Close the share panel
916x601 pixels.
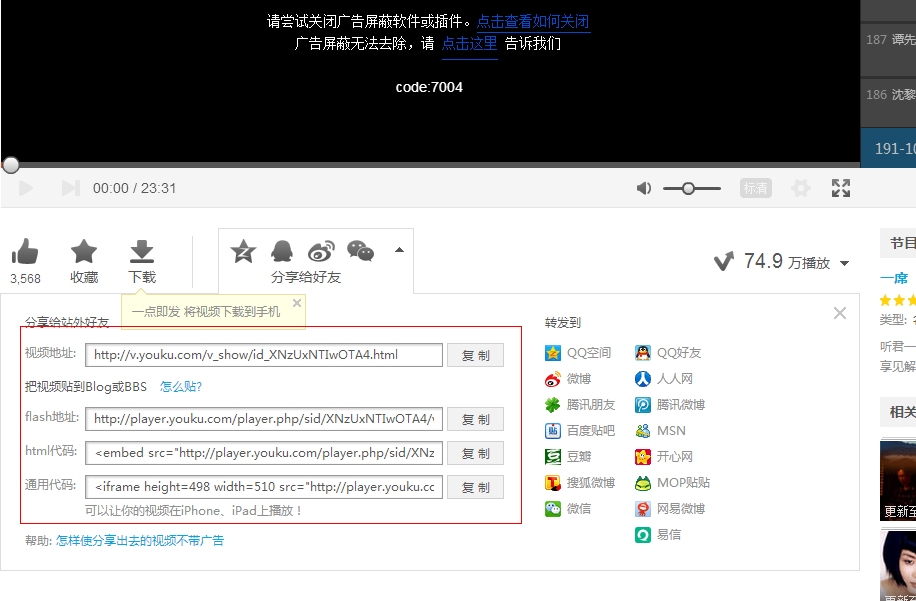point(840,313)
